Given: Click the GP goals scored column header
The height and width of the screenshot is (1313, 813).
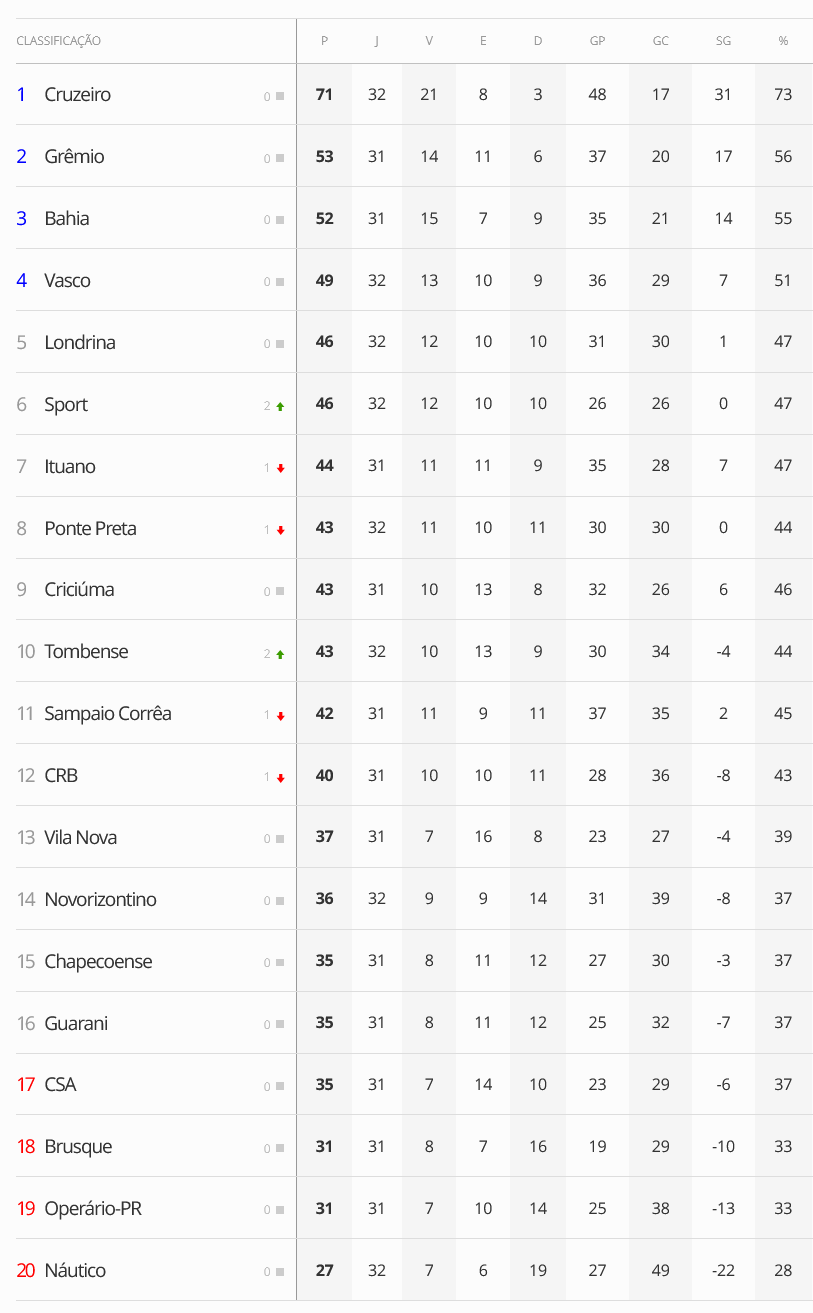Looking at the screenshot, I should tap(597, 41).
